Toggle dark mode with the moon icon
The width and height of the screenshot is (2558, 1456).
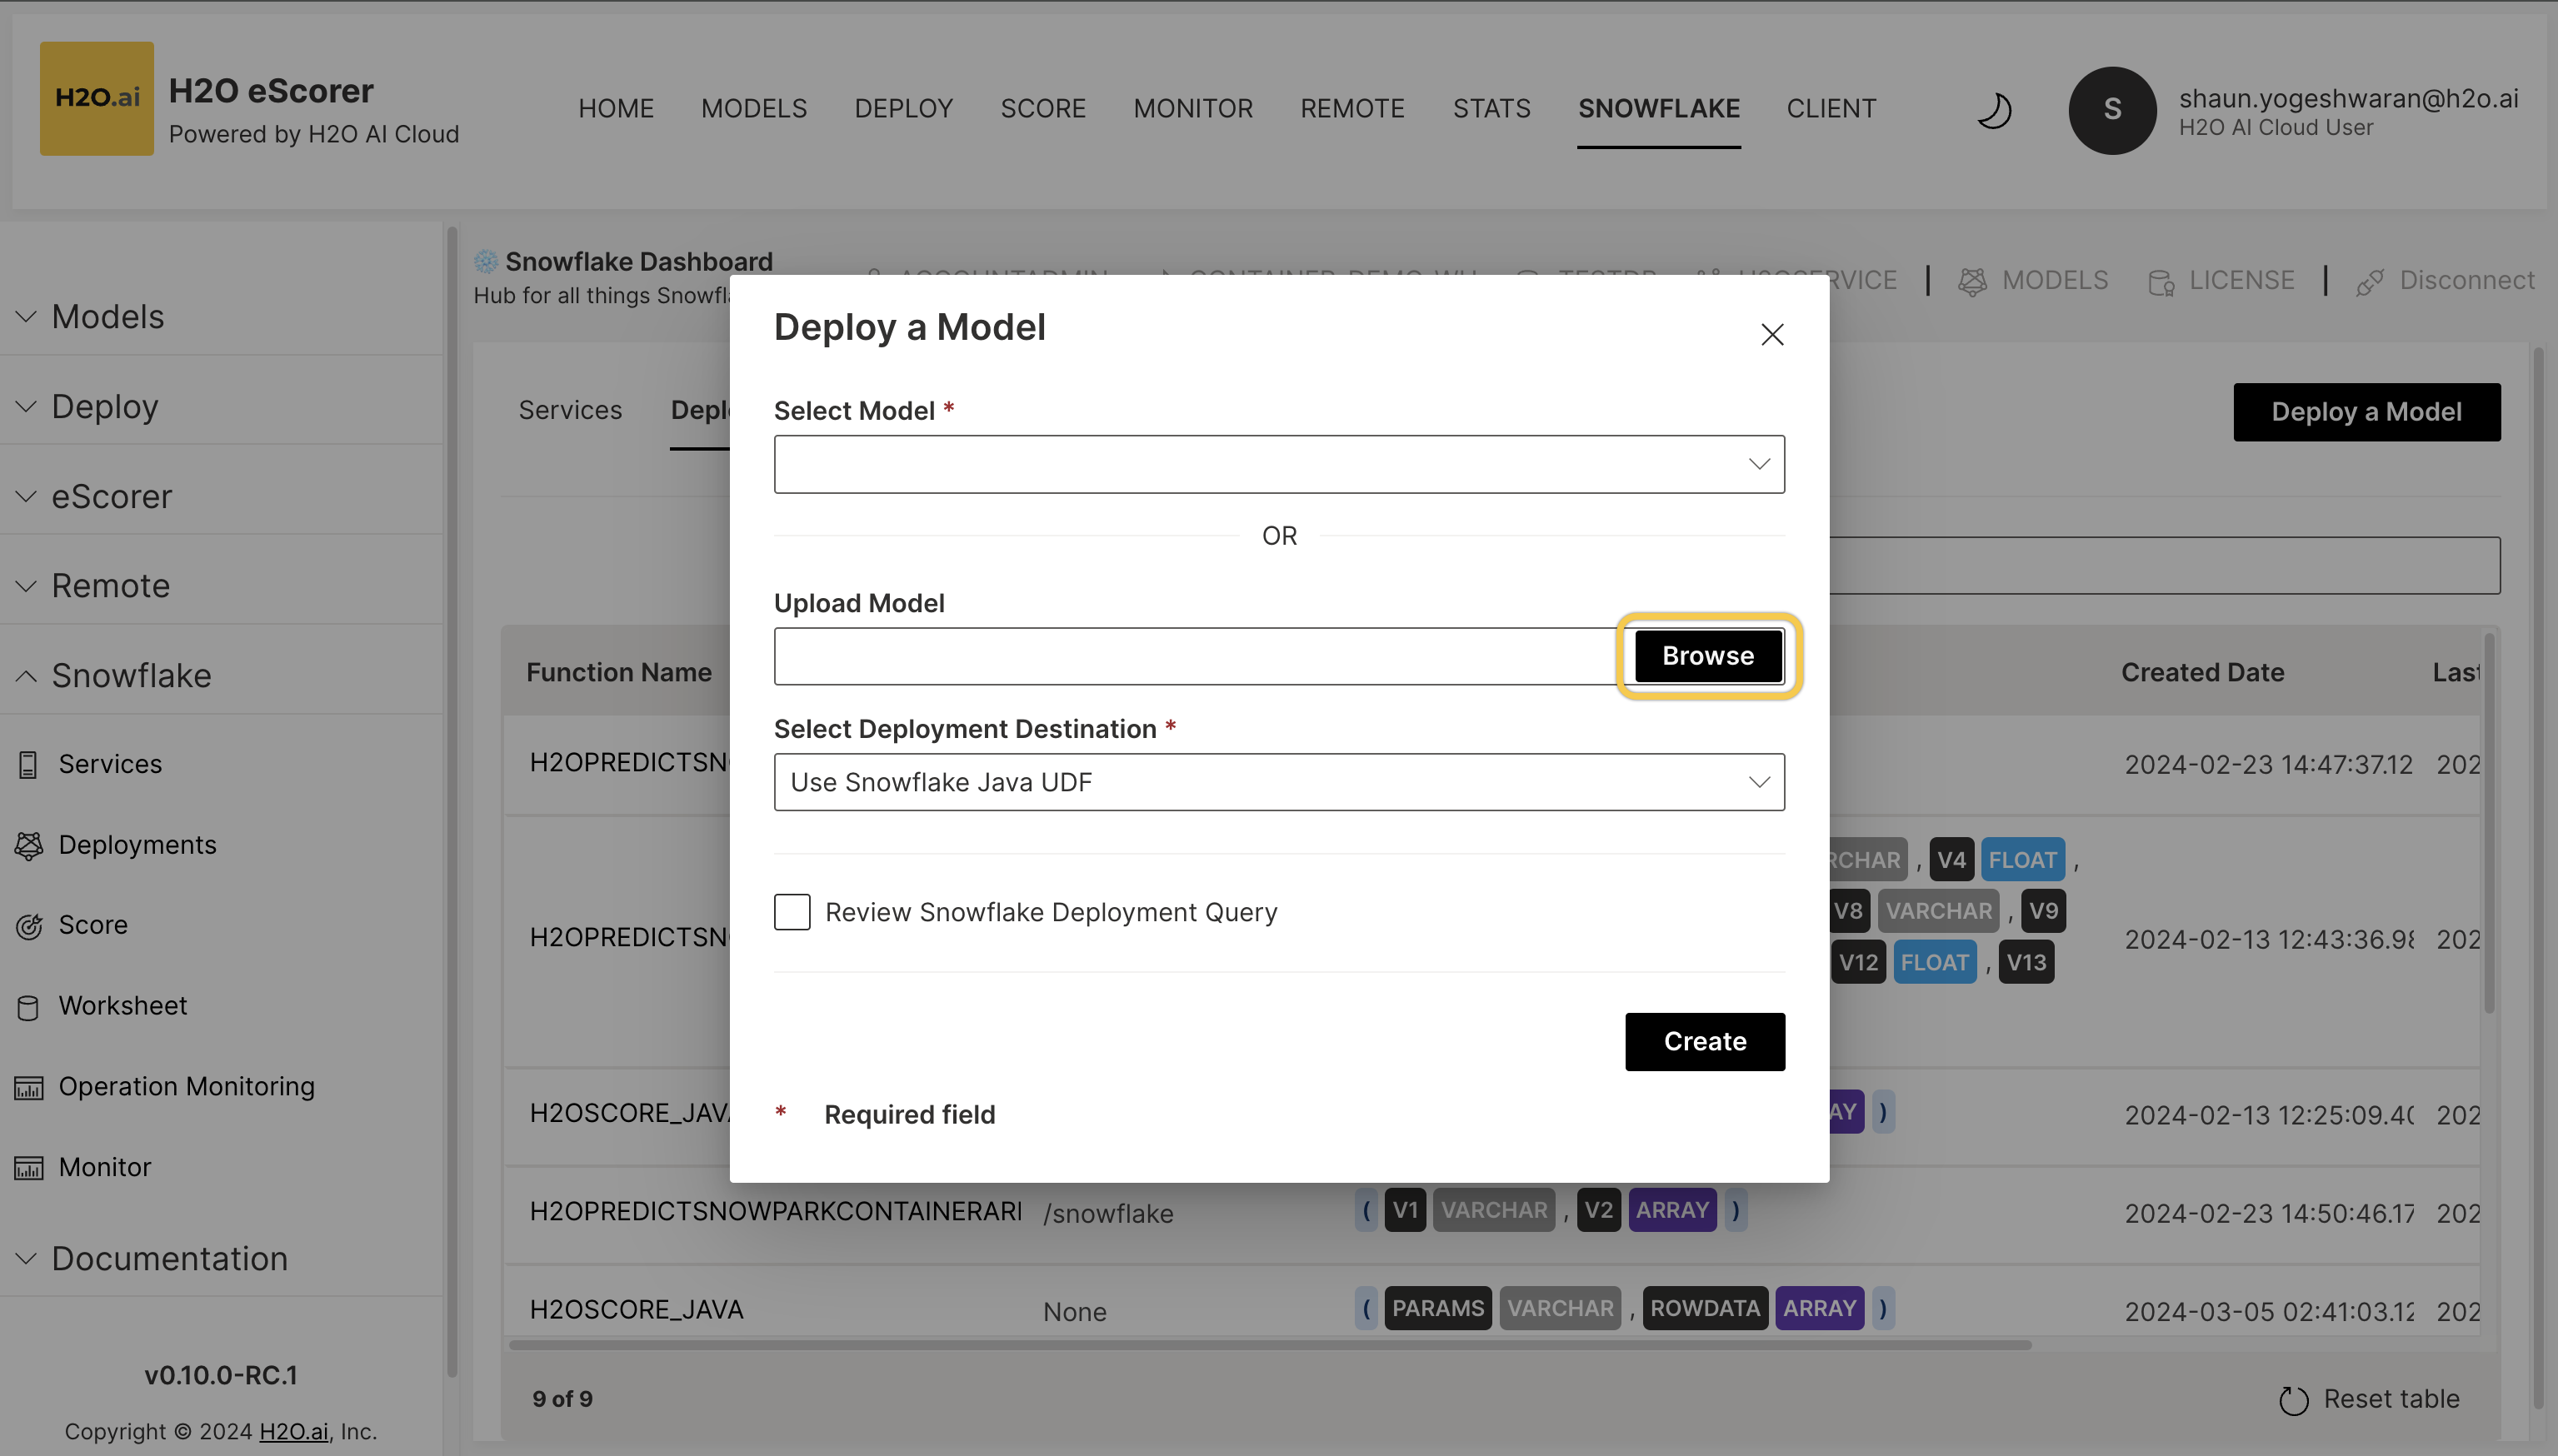[x=1994, y=110]
